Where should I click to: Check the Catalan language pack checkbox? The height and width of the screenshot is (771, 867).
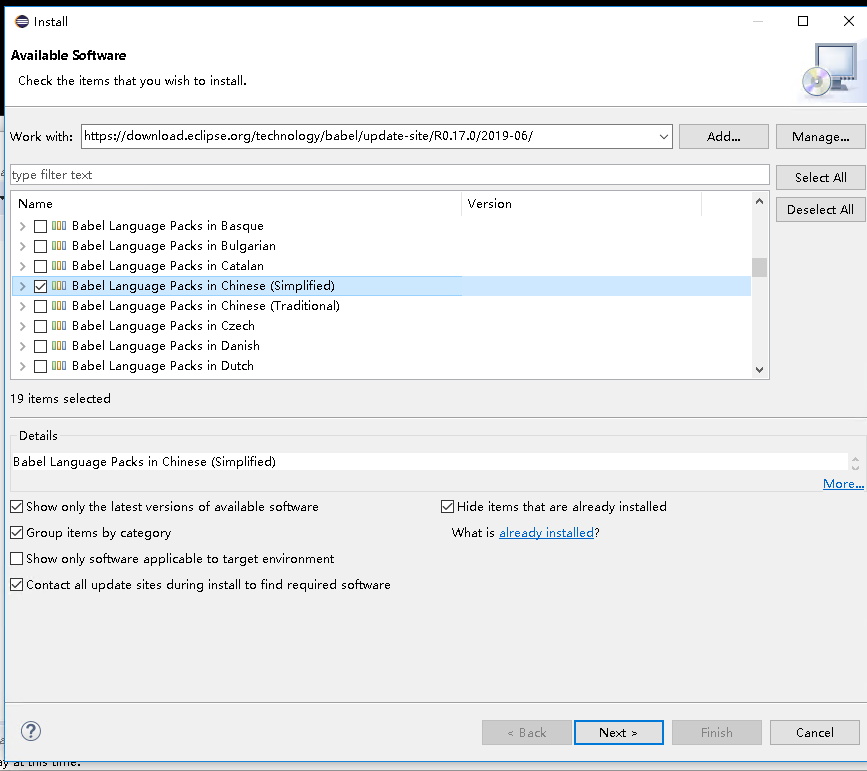(40, 266)
